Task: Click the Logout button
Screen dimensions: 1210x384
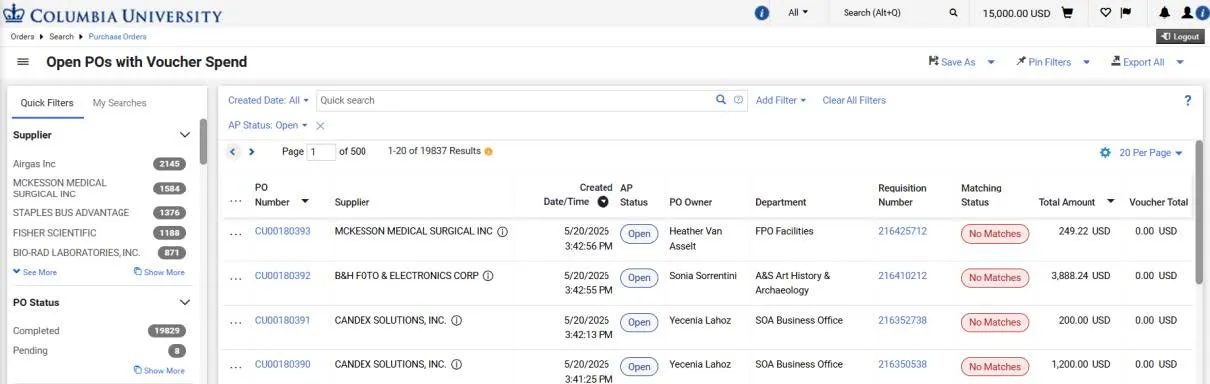Action: (x=1180, y=36)
